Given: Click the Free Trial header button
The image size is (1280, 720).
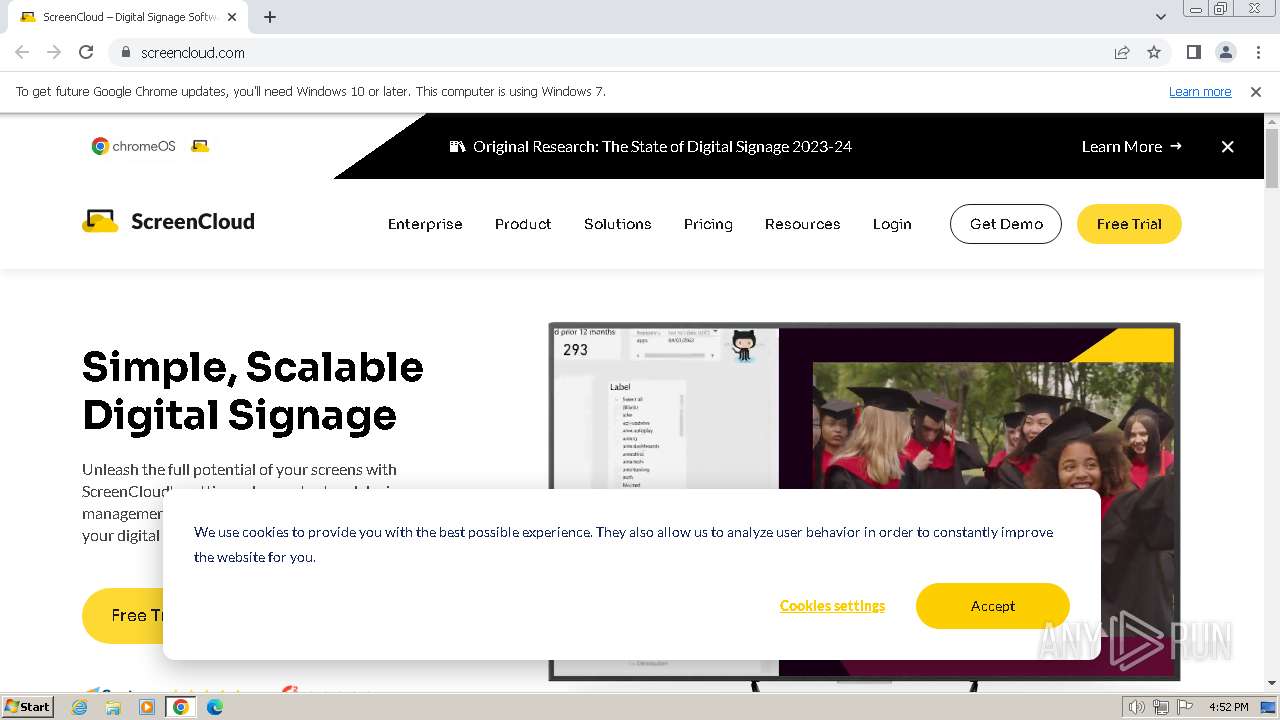Looking at the screenshot, I should (x=1129, y=224).
